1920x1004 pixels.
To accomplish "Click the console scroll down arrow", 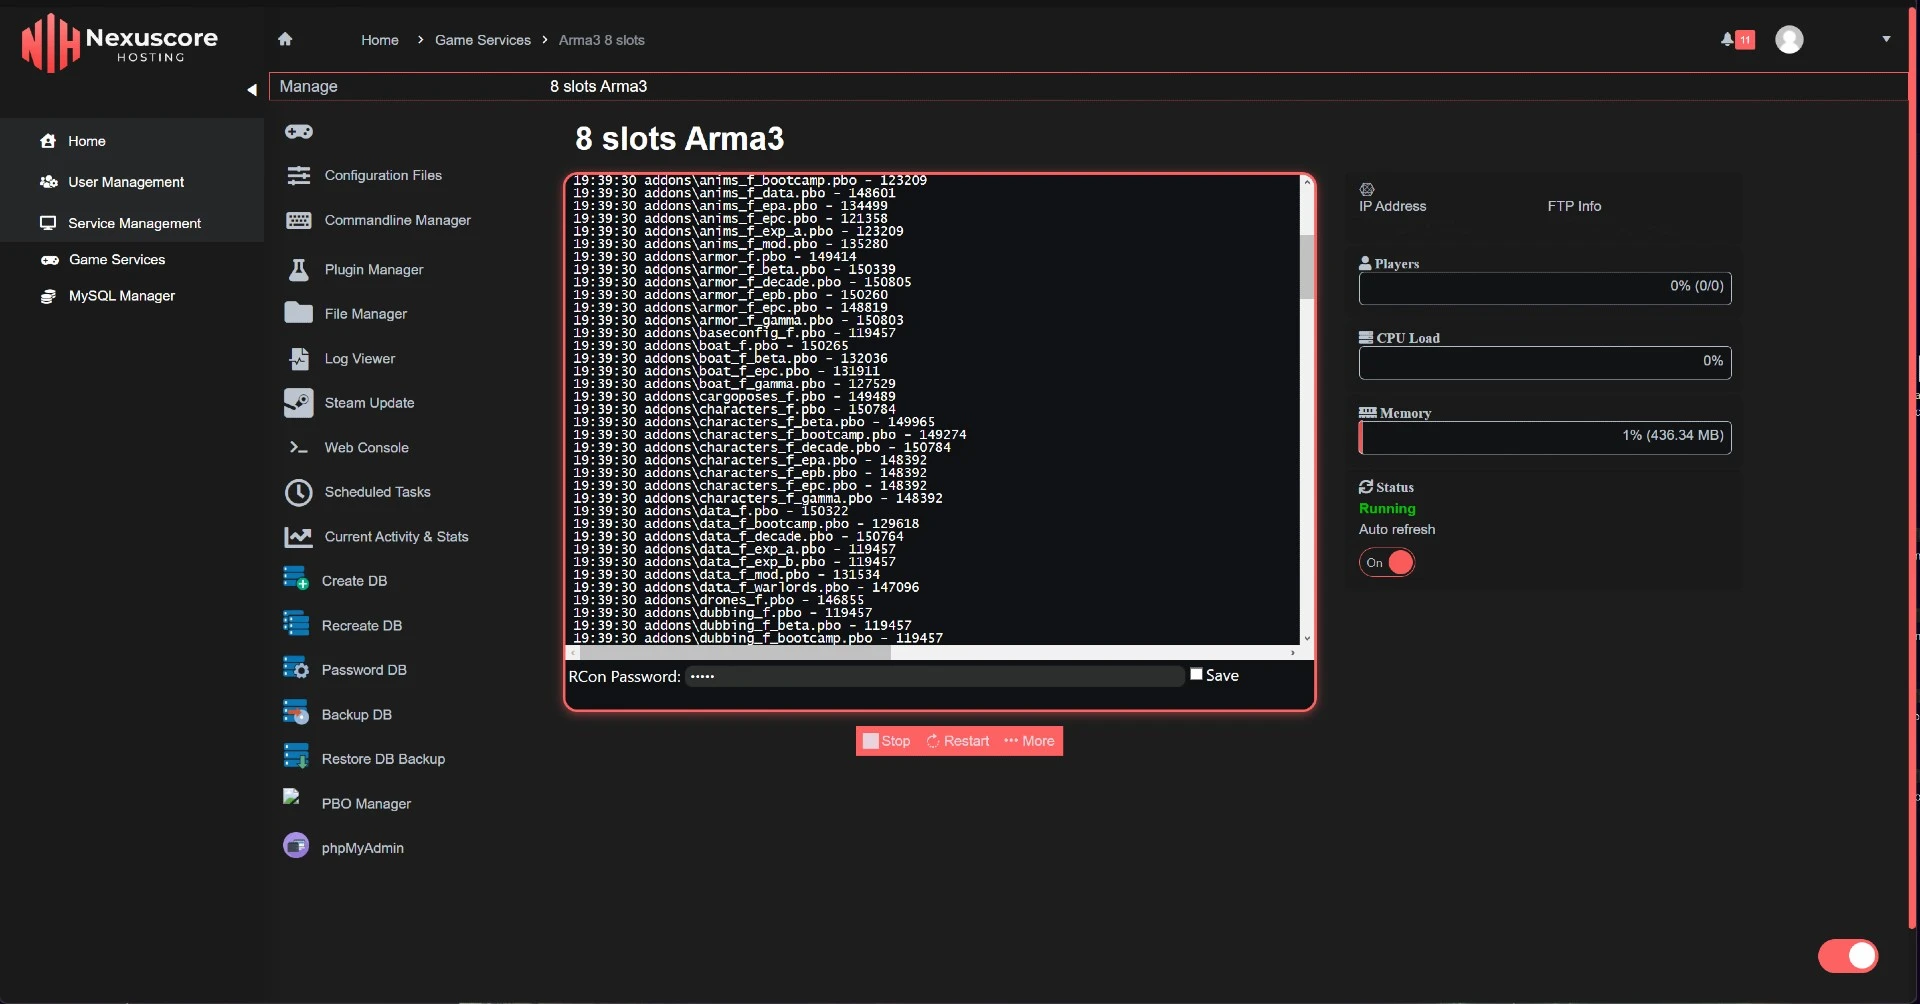I will 1306,638.
